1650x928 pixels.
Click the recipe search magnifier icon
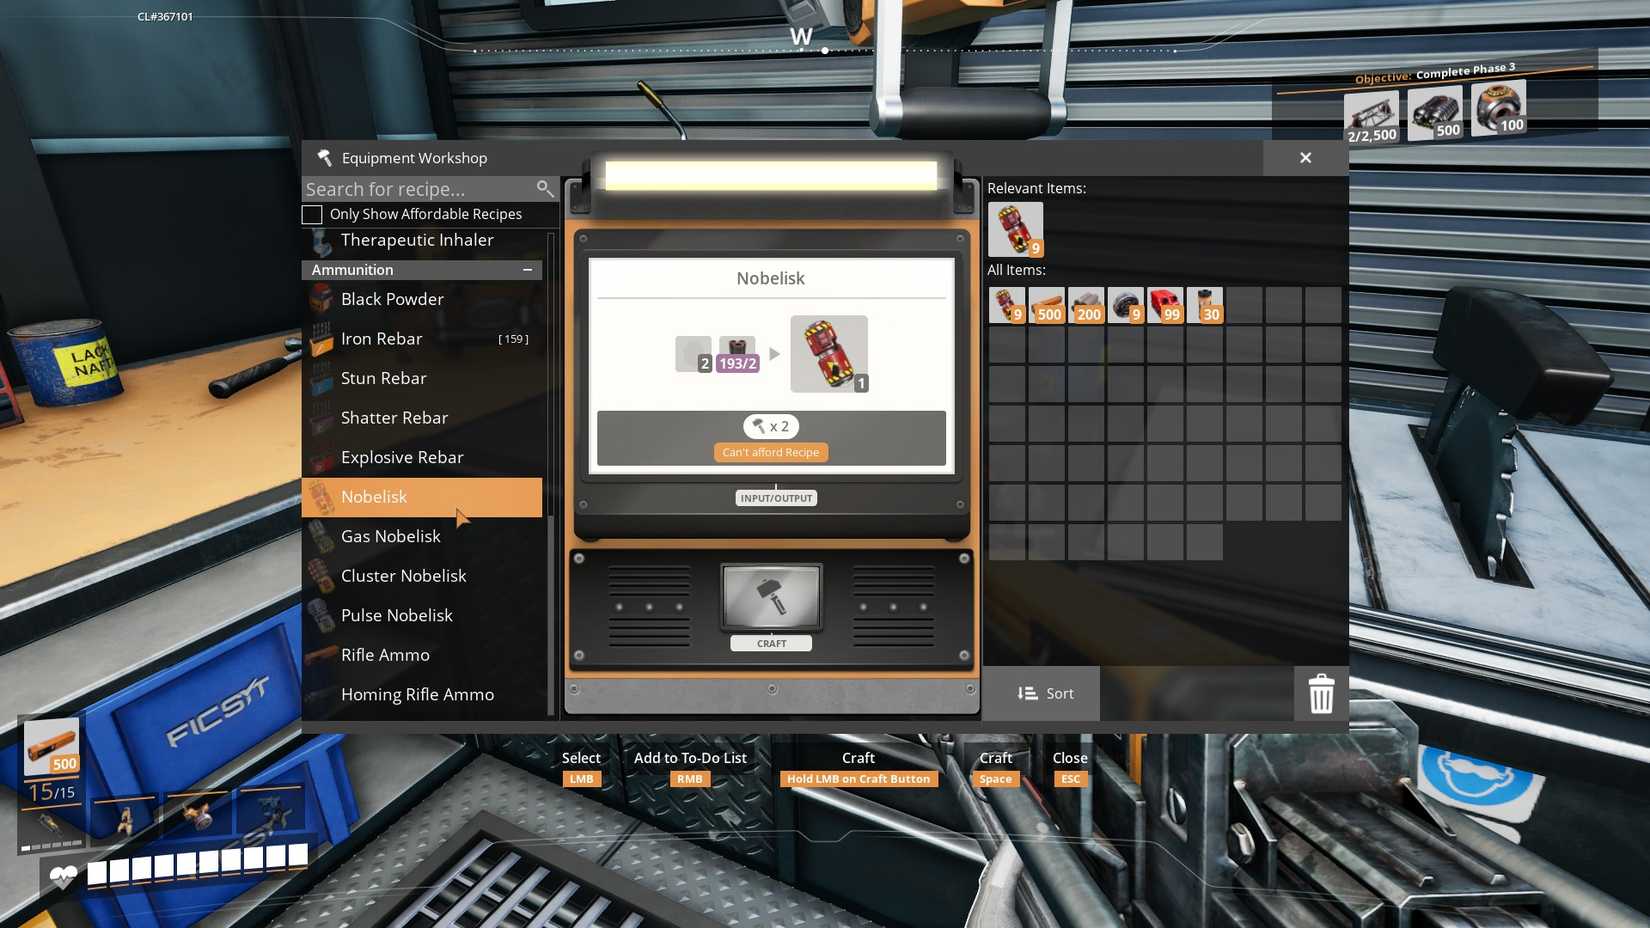[544, 189]
